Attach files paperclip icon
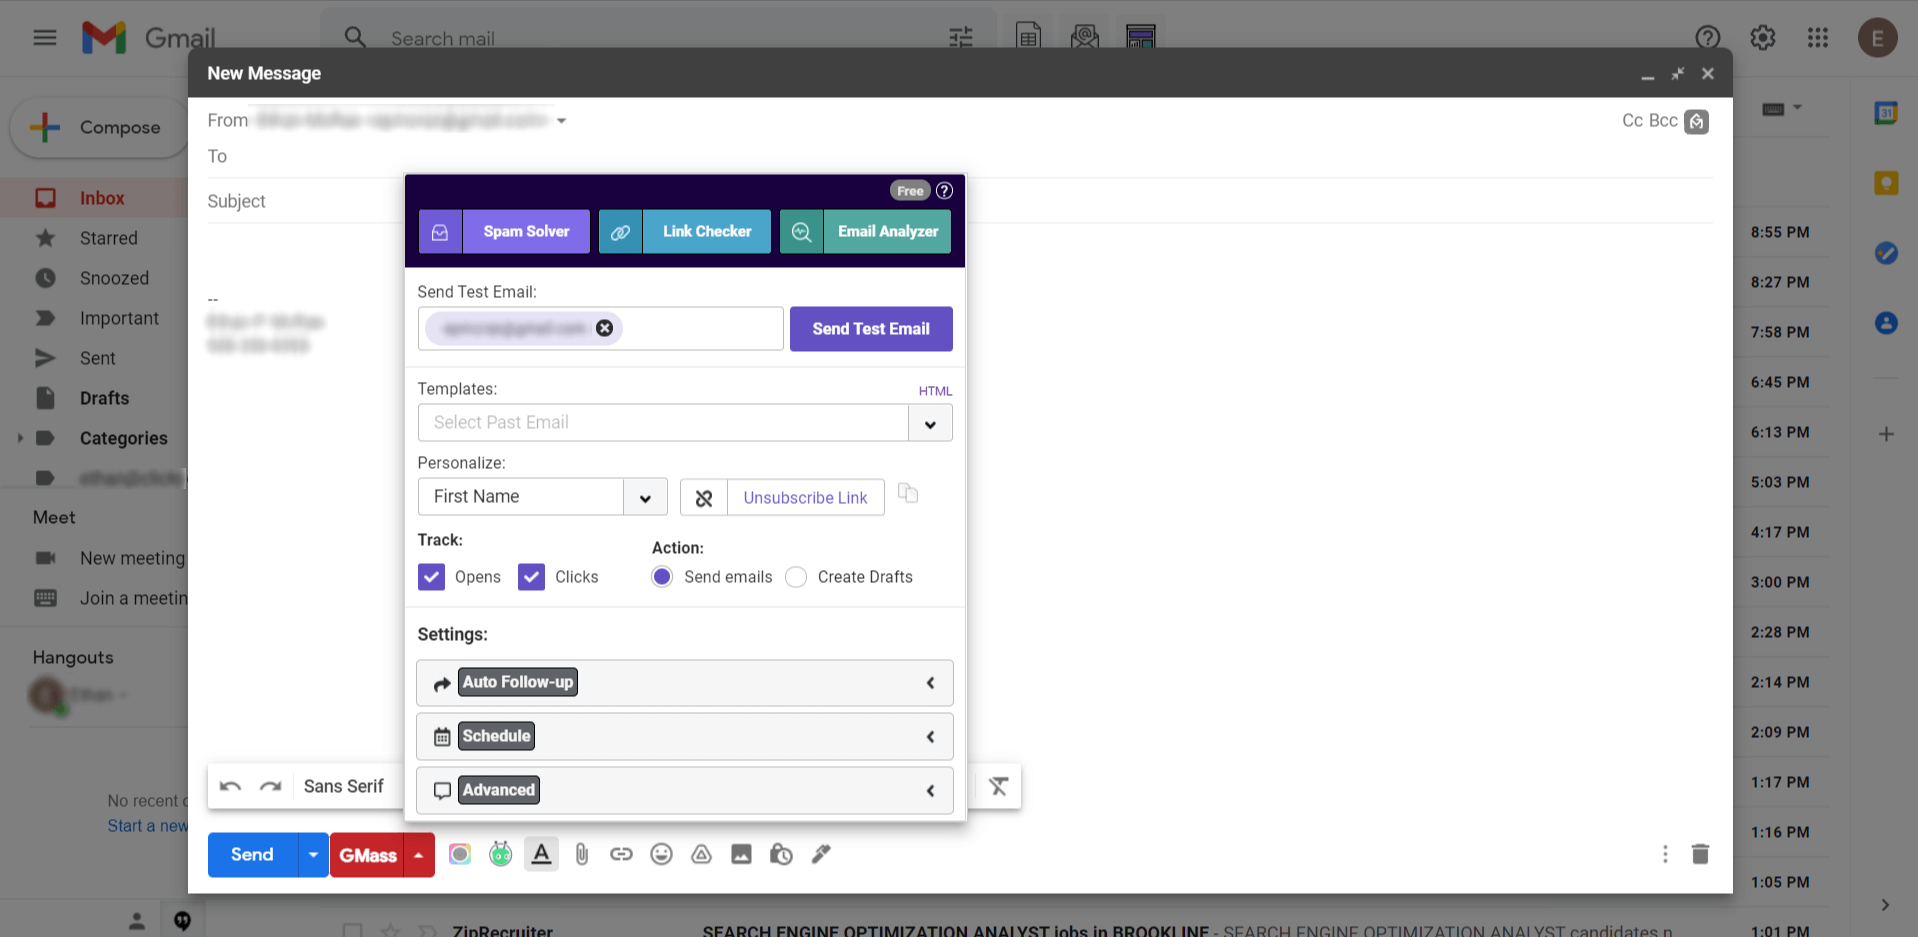The image size is (1918, 937). pyautogui.click(x=582, y=854)
